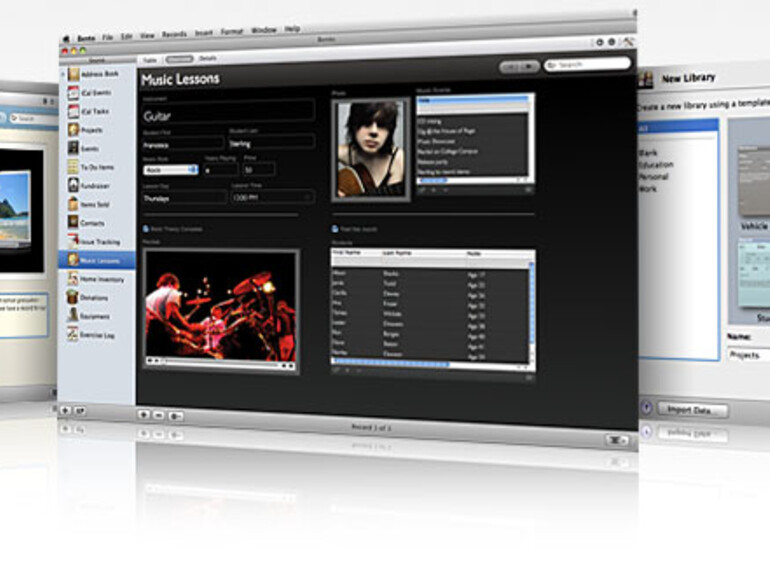
Task: Open the Window menu
Action: coord(264,30)
